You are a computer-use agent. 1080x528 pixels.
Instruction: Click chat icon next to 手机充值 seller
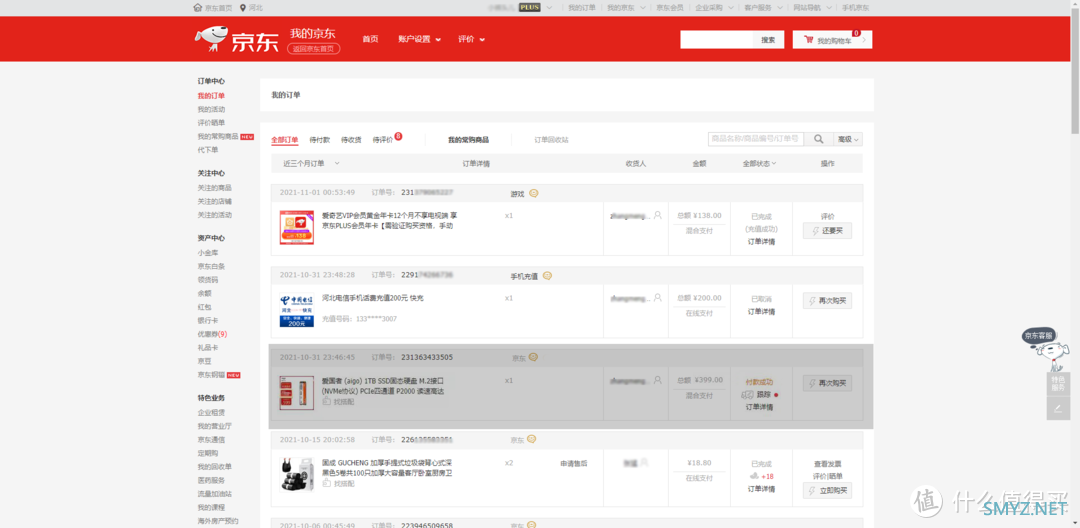pyautogui.click(x=547, y=276)
